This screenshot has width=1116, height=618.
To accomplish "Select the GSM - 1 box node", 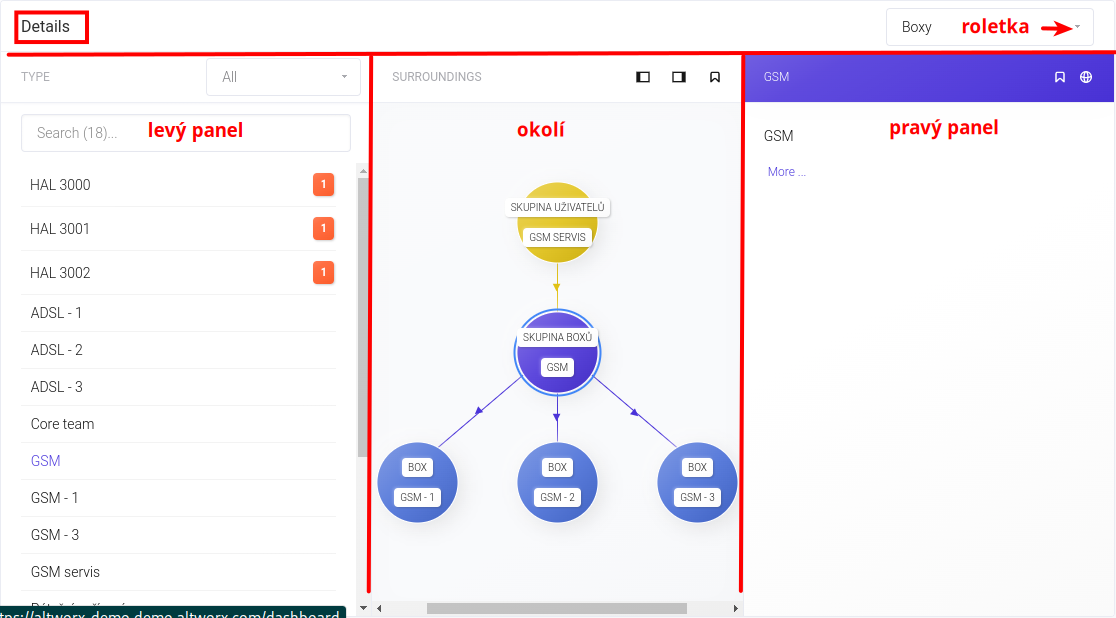I will point(417,482).
